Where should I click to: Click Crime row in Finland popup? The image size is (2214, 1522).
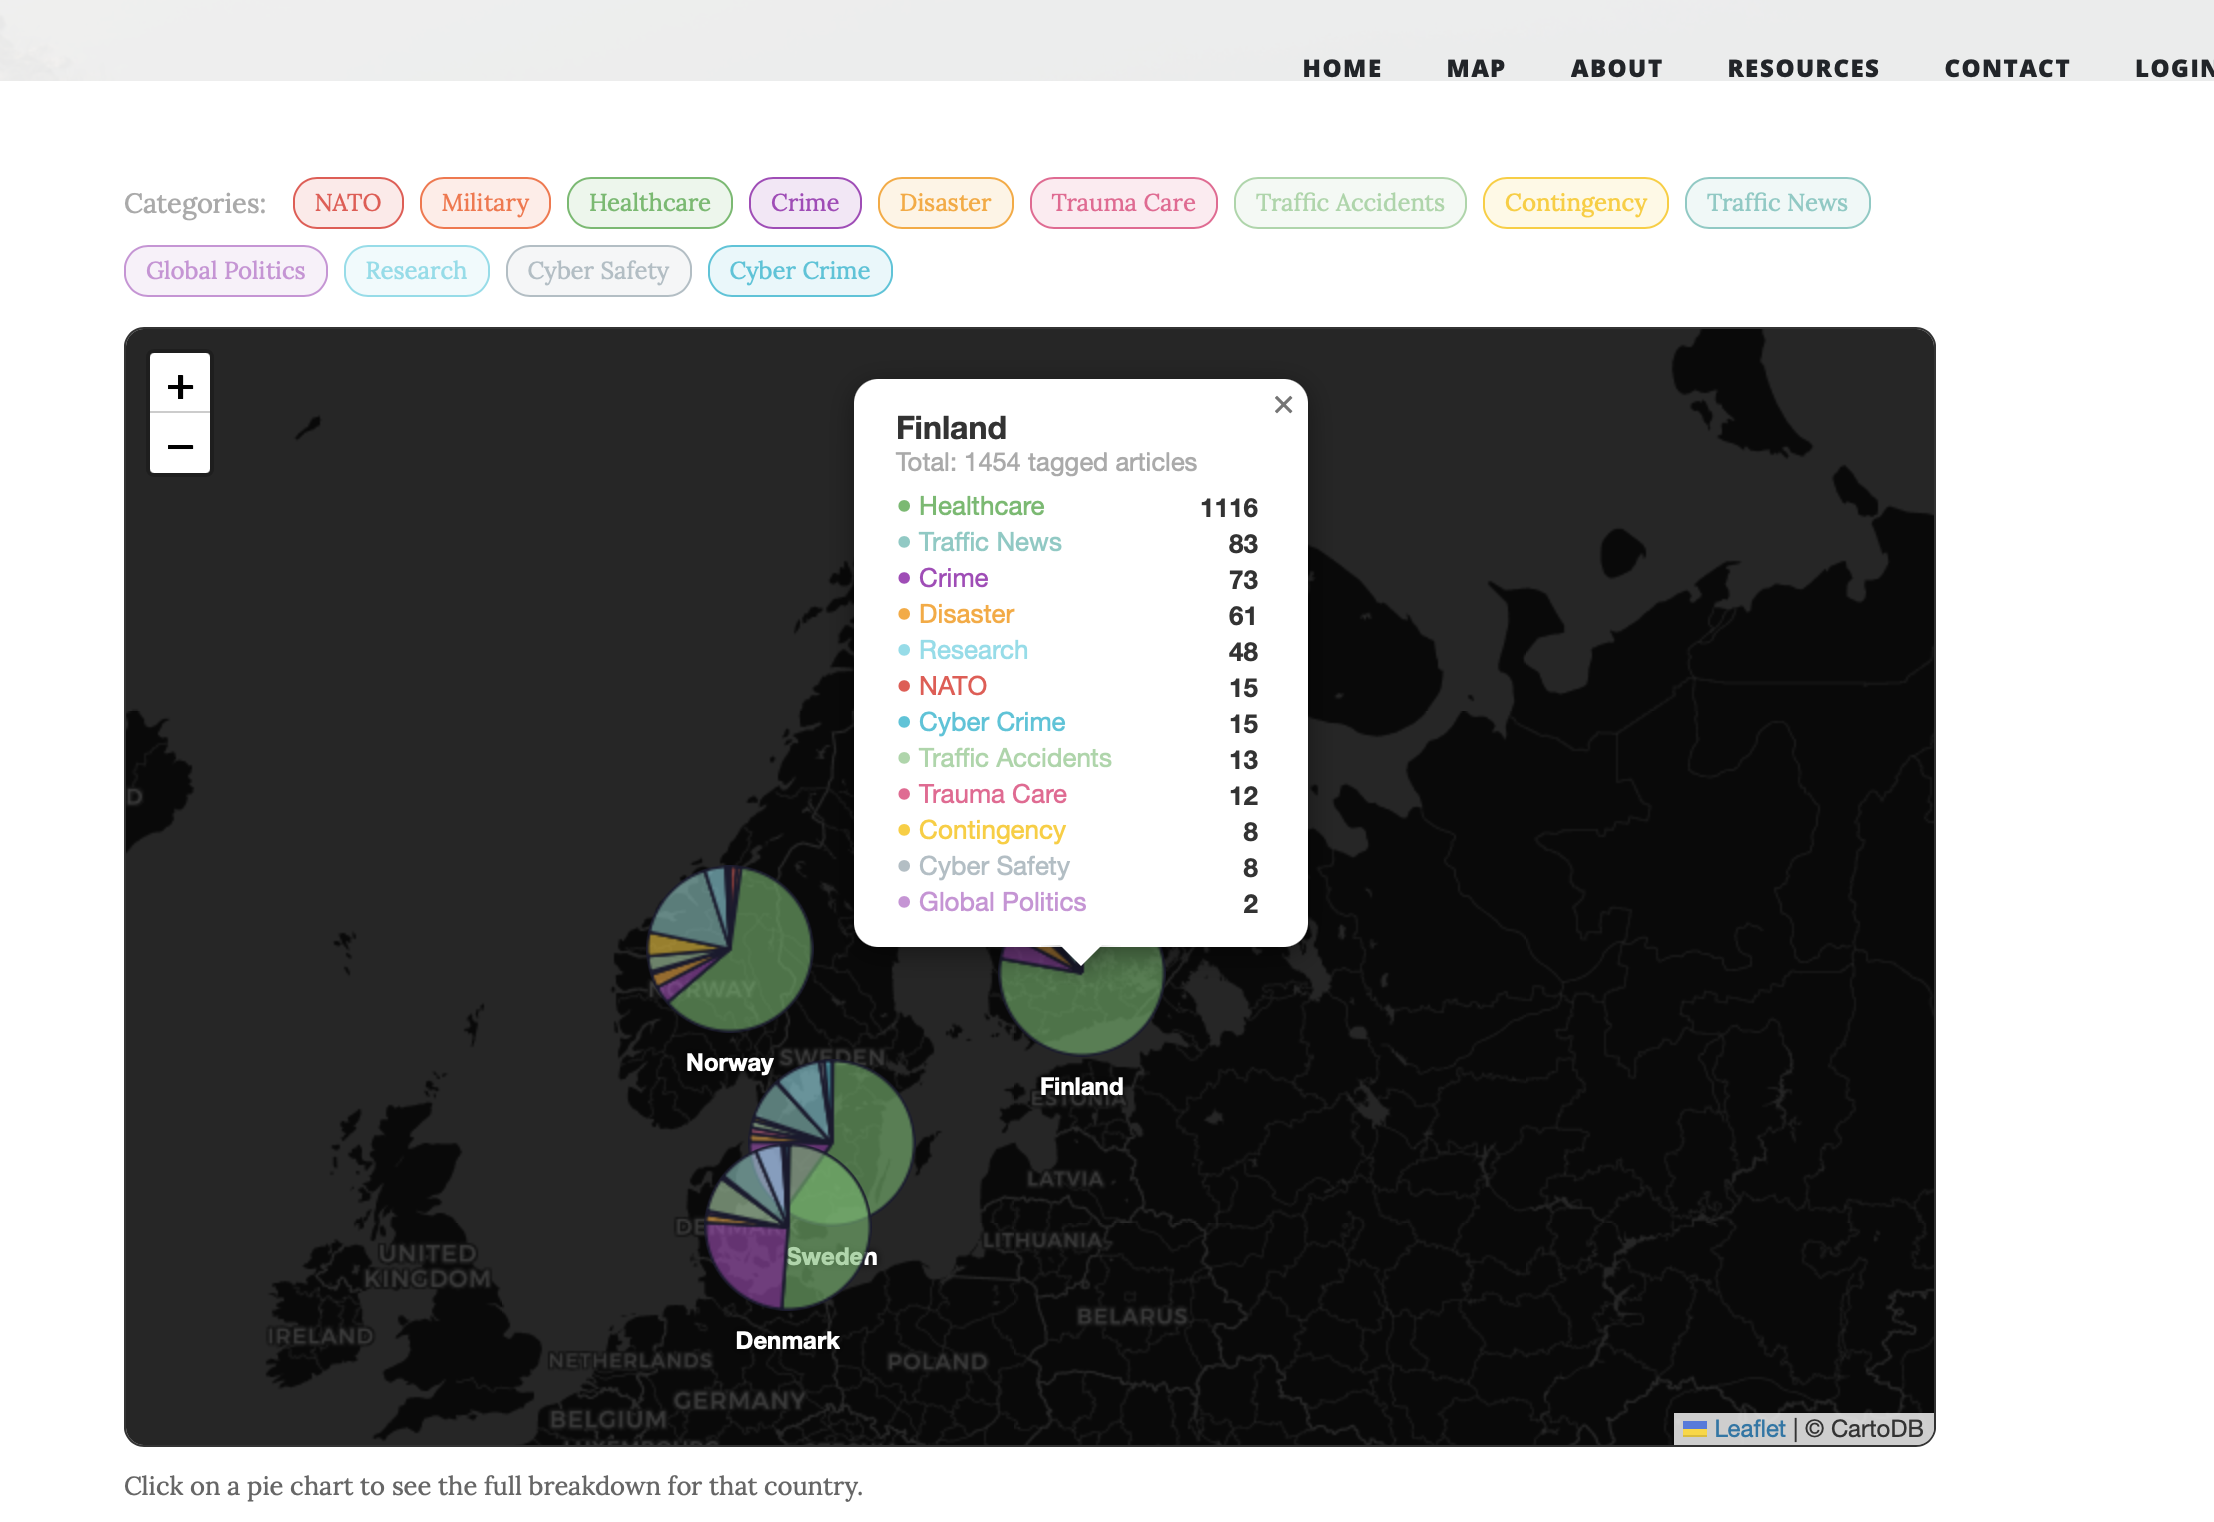click(1078, 579)
